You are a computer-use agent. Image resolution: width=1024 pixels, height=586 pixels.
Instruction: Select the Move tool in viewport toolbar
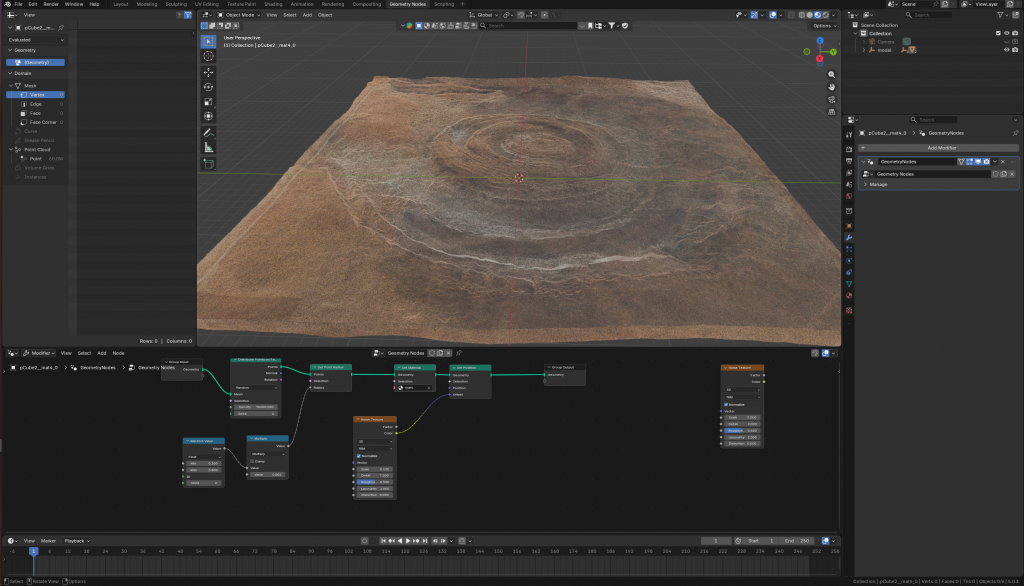click(x=208, y=72)
